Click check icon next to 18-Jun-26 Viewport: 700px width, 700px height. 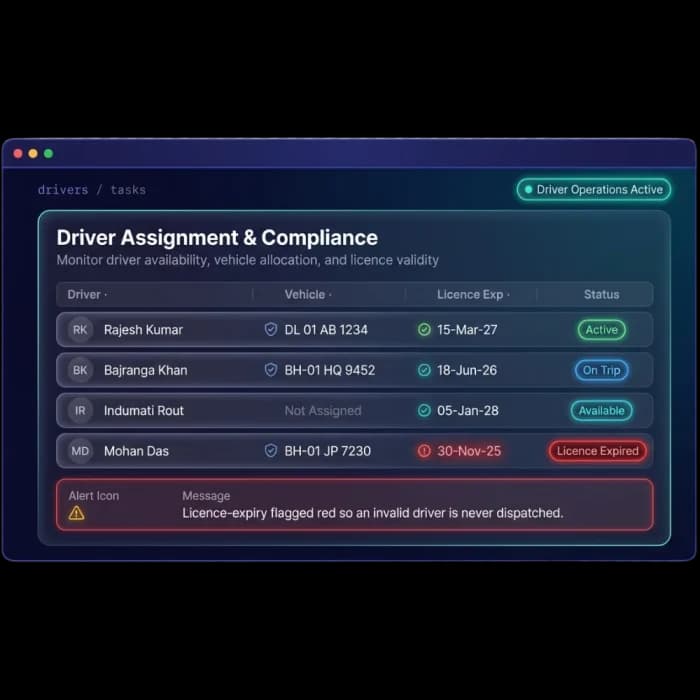[424, 370]
